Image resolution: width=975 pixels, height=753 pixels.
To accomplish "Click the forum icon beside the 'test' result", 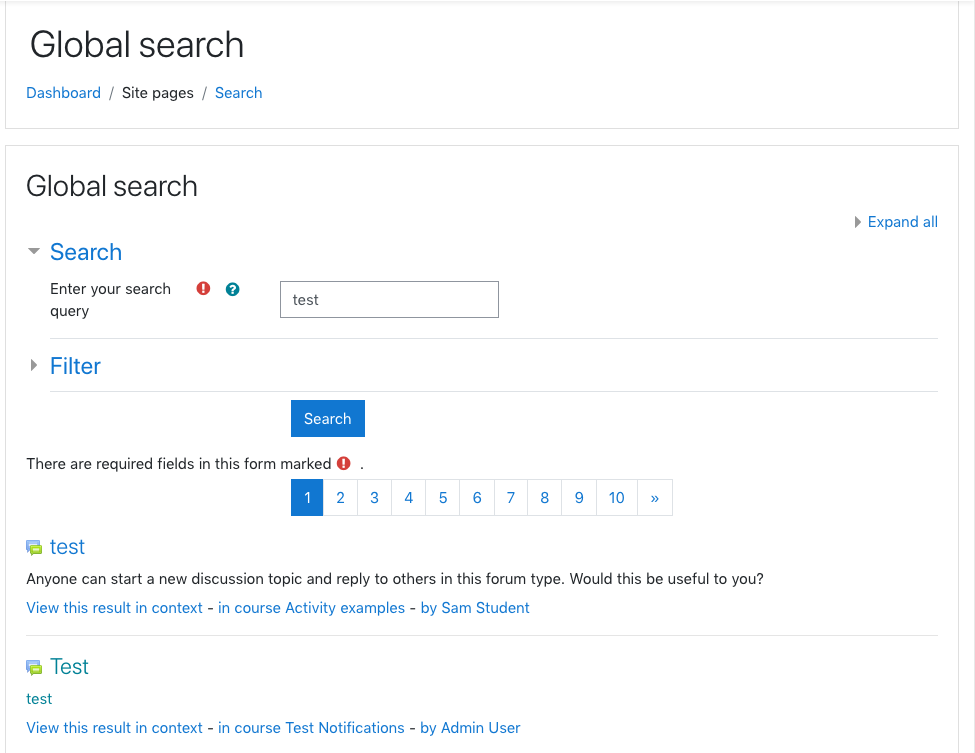I will (x=34, y=548).
